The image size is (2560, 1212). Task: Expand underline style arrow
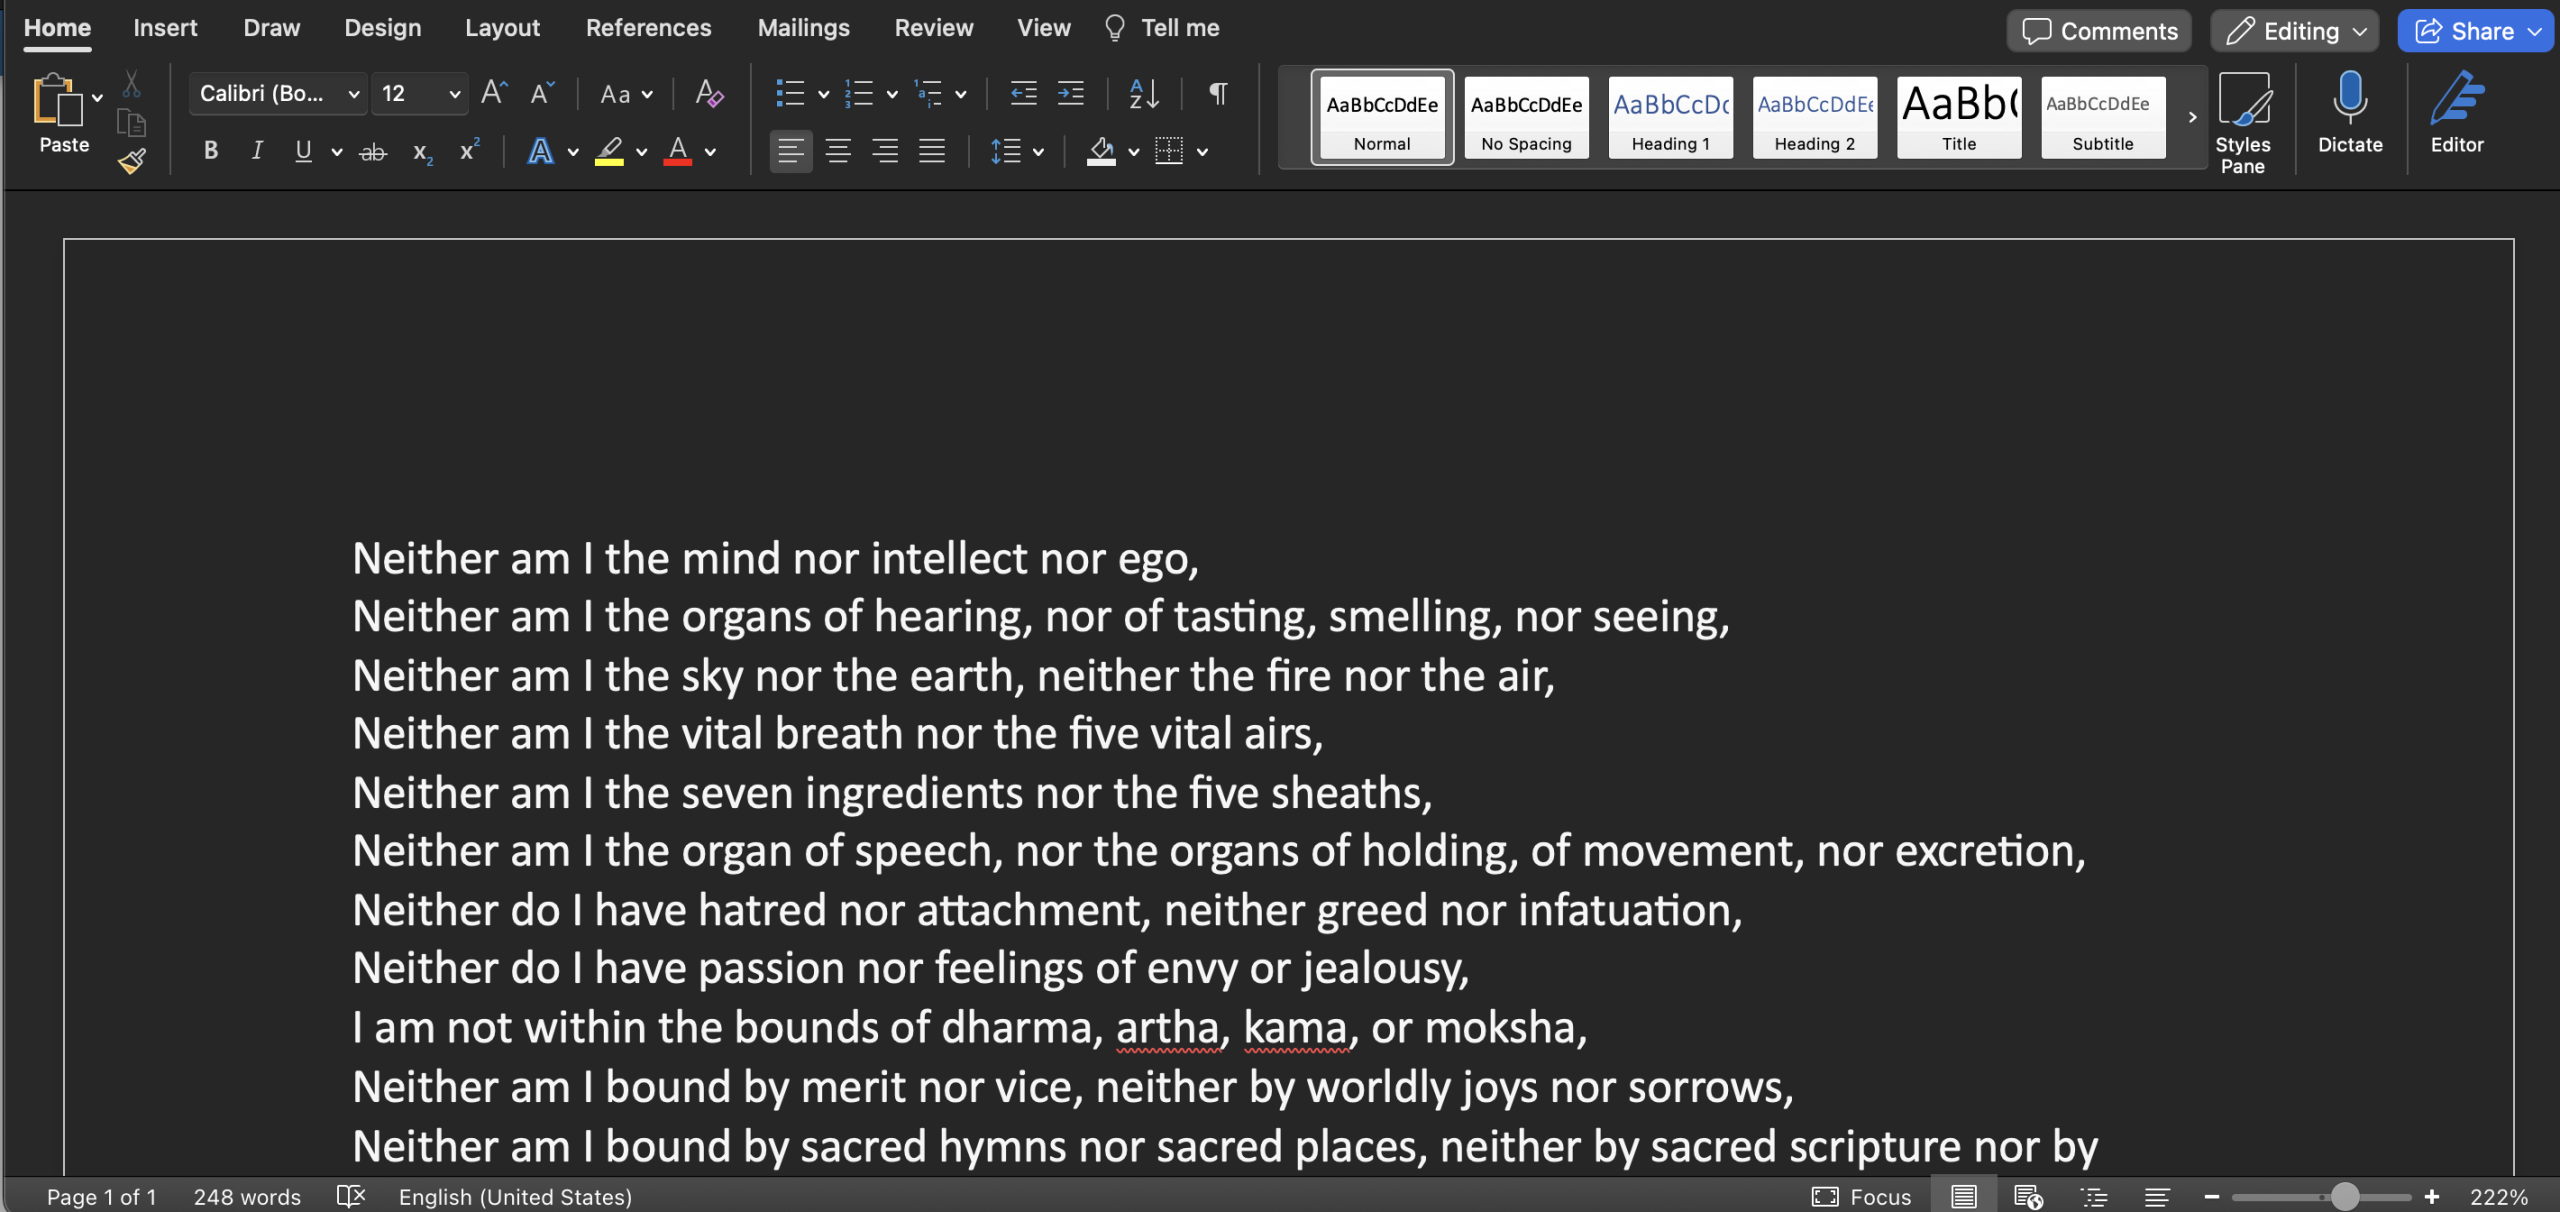tap(337, 152)
